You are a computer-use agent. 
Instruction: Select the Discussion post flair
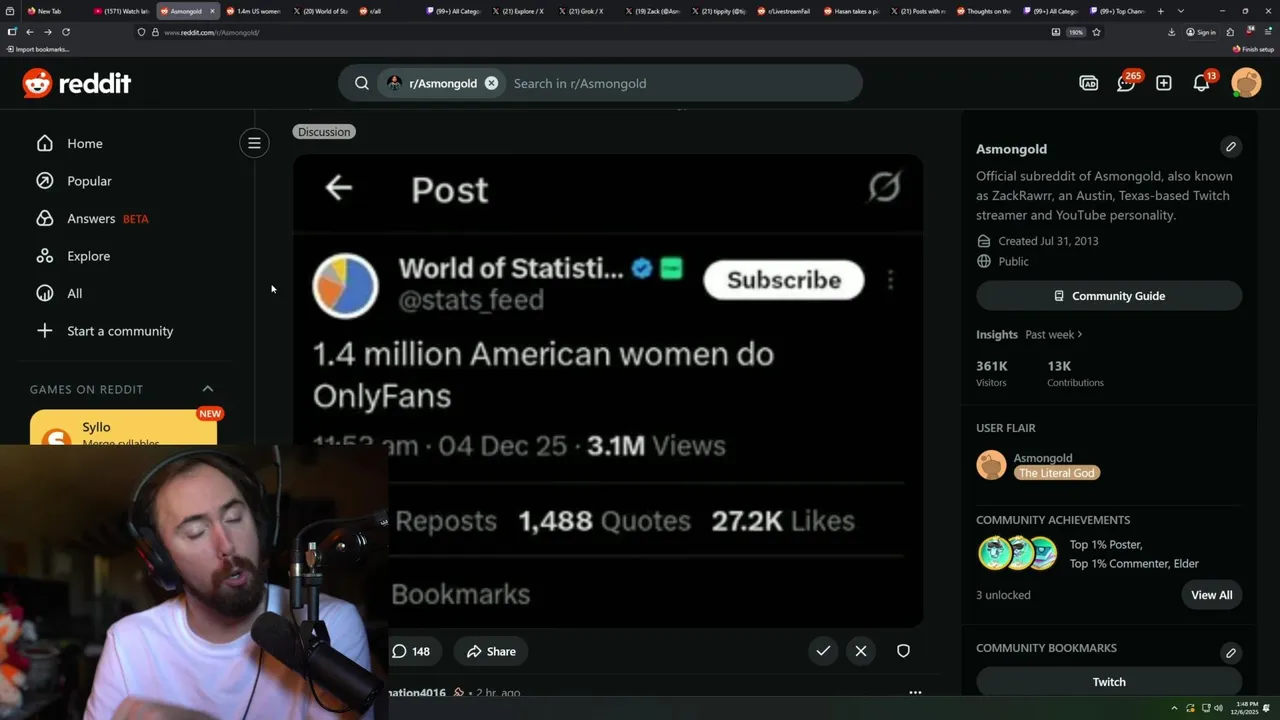[324, 132]
